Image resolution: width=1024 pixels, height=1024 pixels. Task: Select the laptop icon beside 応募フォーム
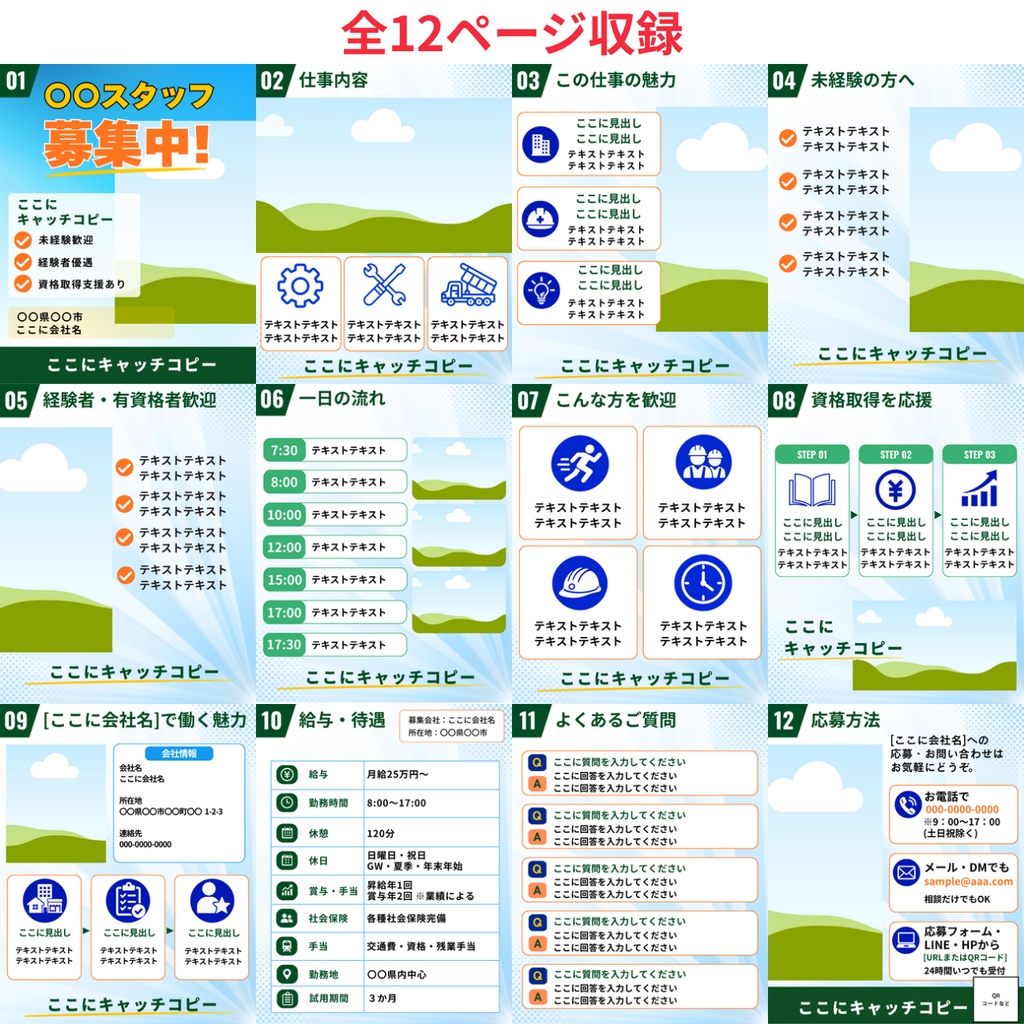tap(906, 940)
